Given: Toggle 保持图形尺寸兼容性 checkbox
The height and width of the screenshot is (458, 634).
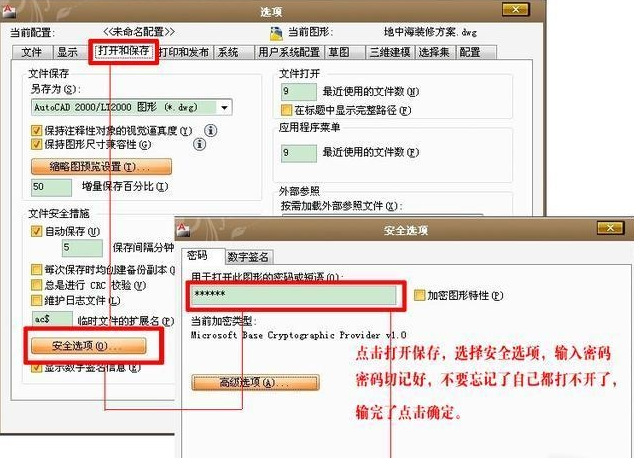Looking at the screenshot, I should click(x=36, y=144).
